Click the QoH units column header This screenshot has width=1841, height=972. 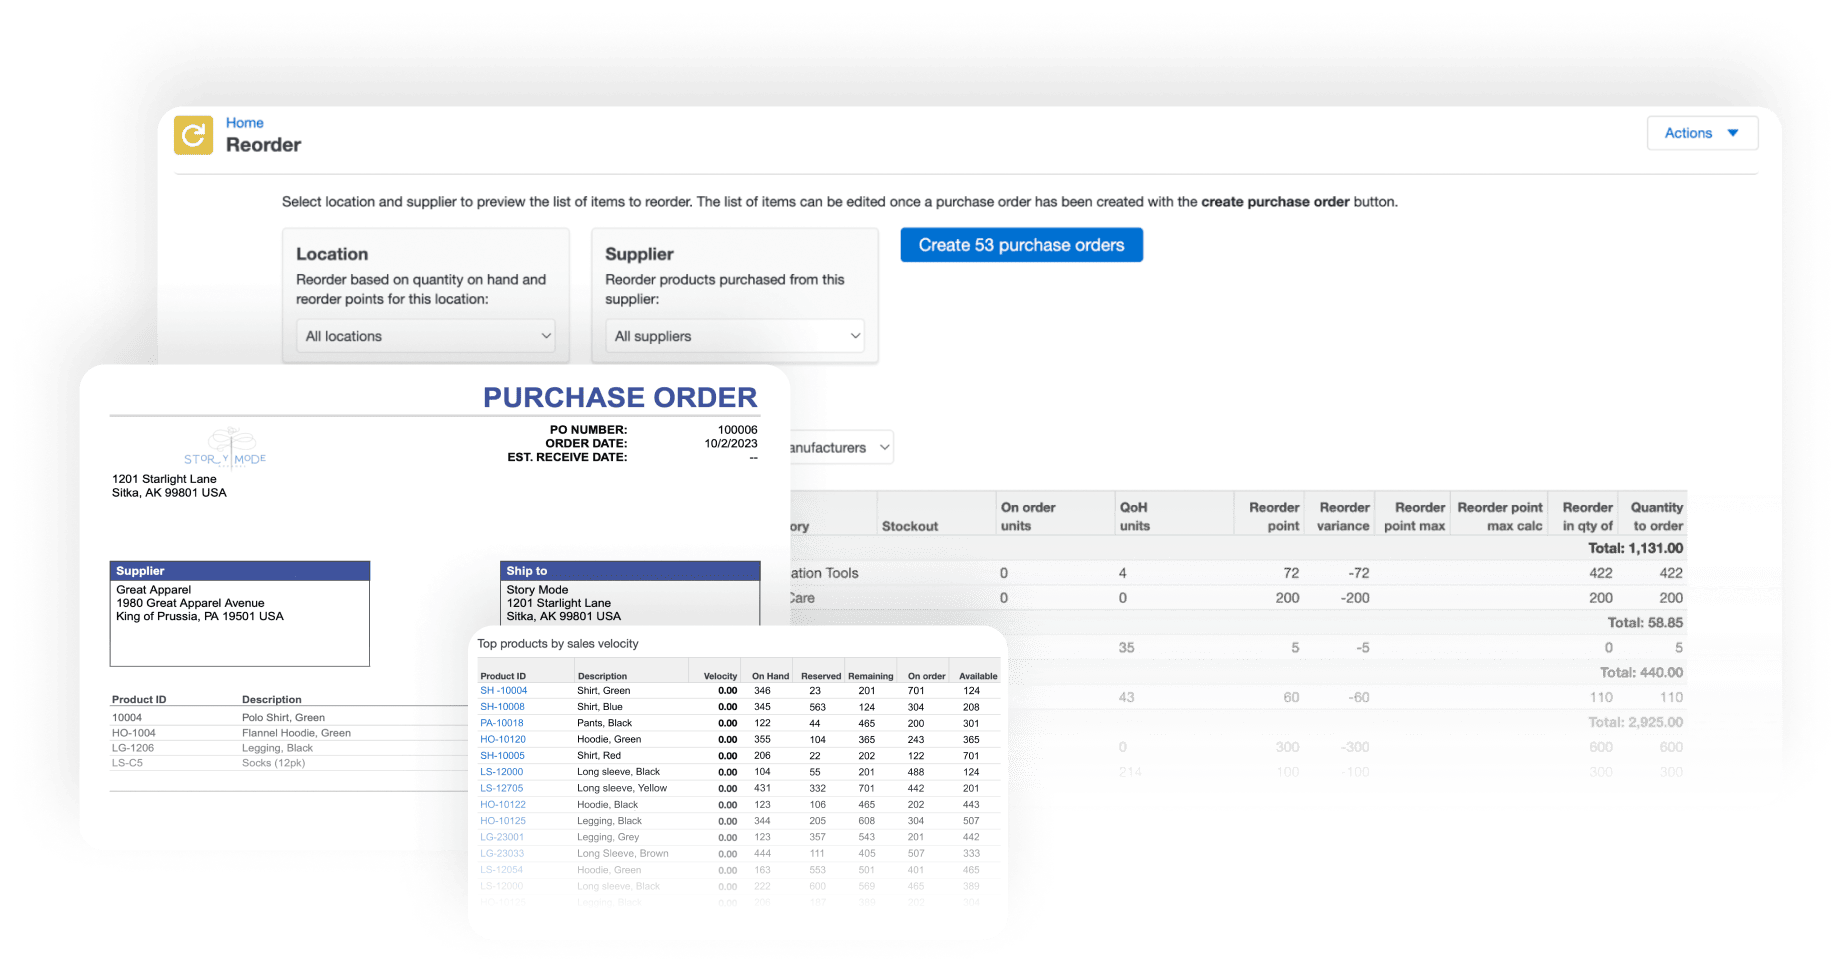pos(1134,516)
